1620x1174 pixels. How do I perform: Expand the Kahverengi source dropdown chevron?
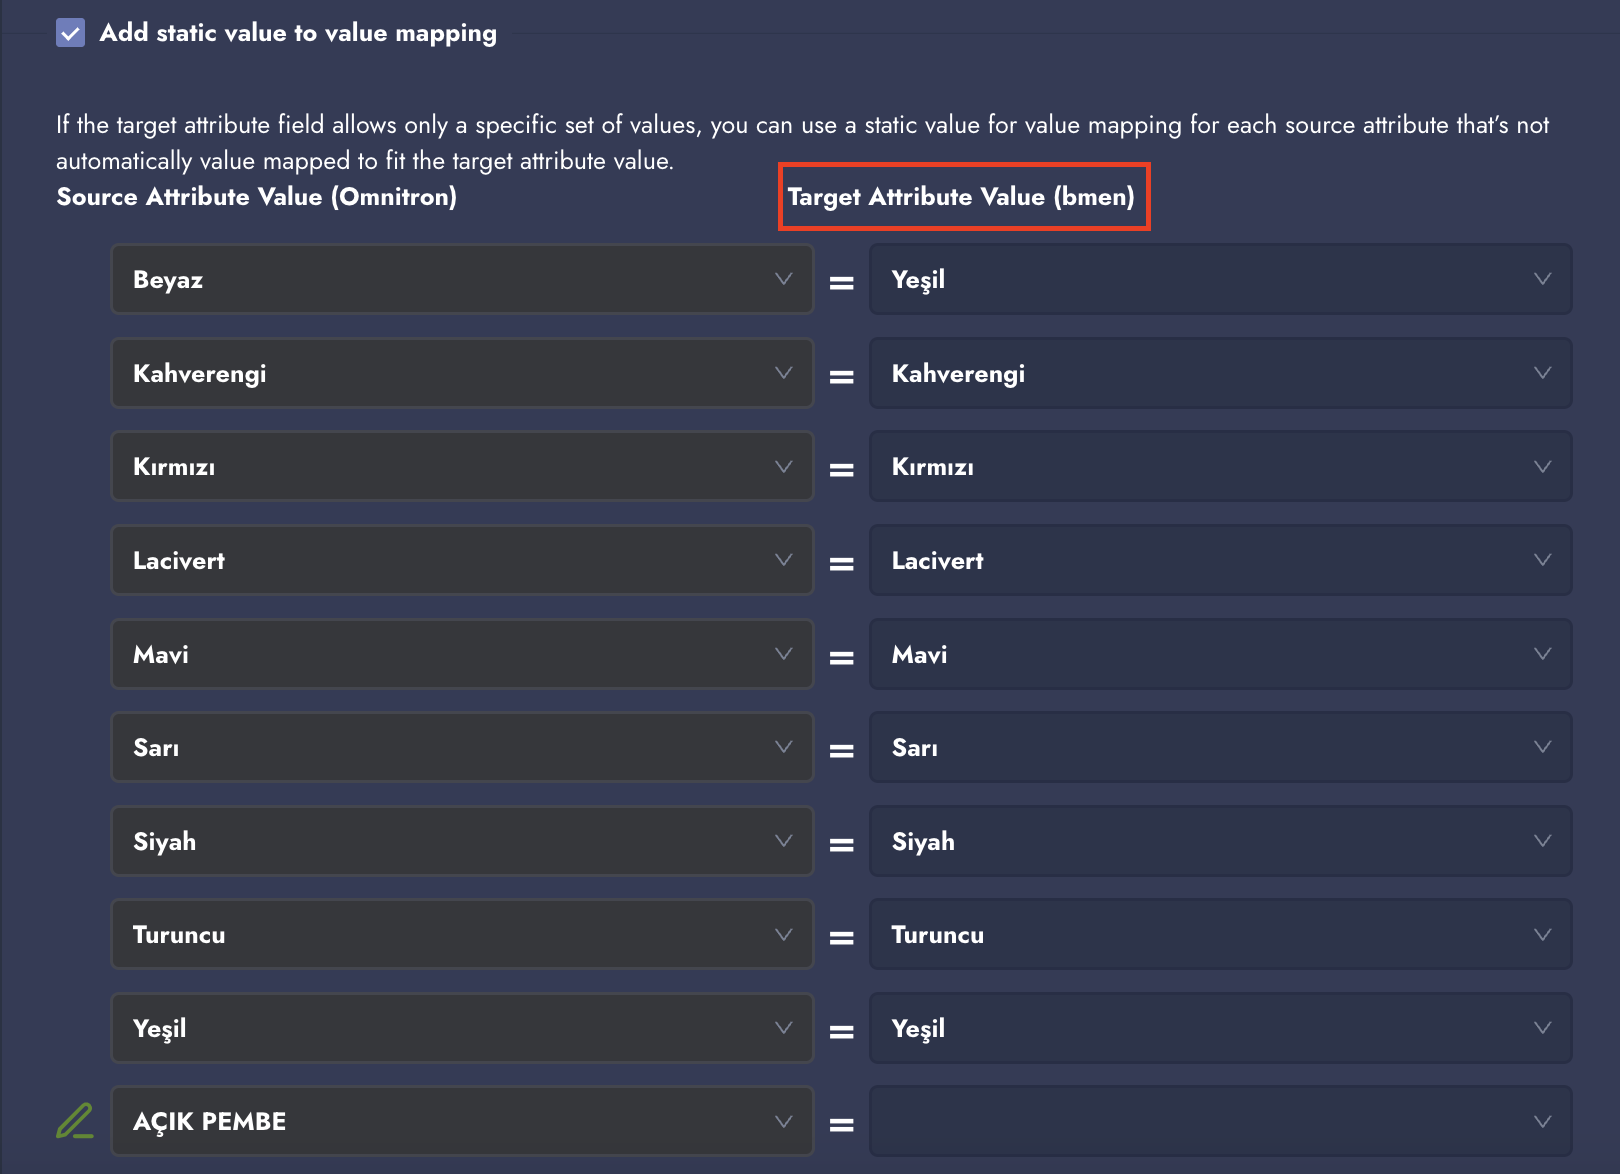[783, 373]
